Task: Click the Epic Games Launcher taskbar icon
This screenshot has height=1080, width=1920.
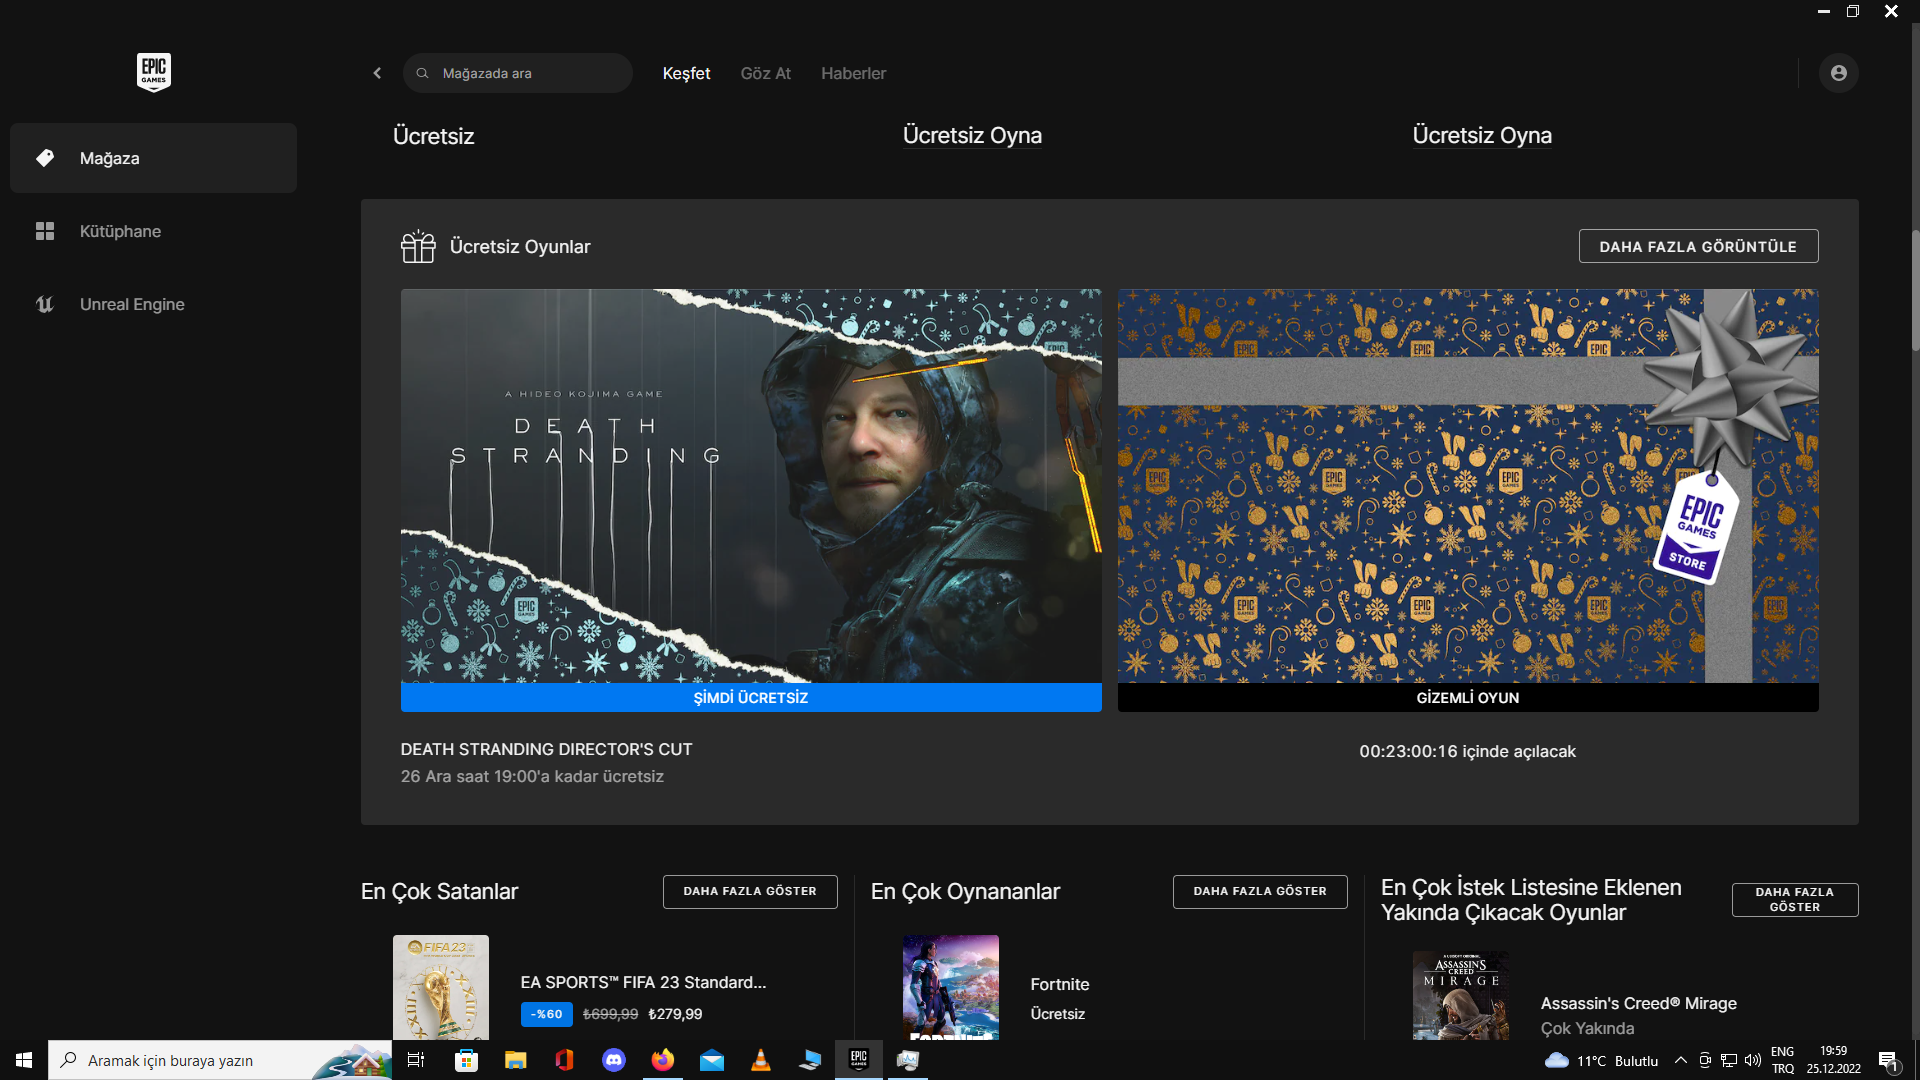Action: point(858,1060)
